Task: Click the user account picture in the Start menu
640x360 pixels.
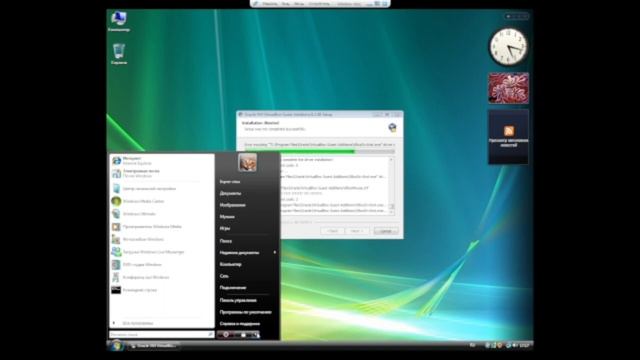Action: coord(247,162)
